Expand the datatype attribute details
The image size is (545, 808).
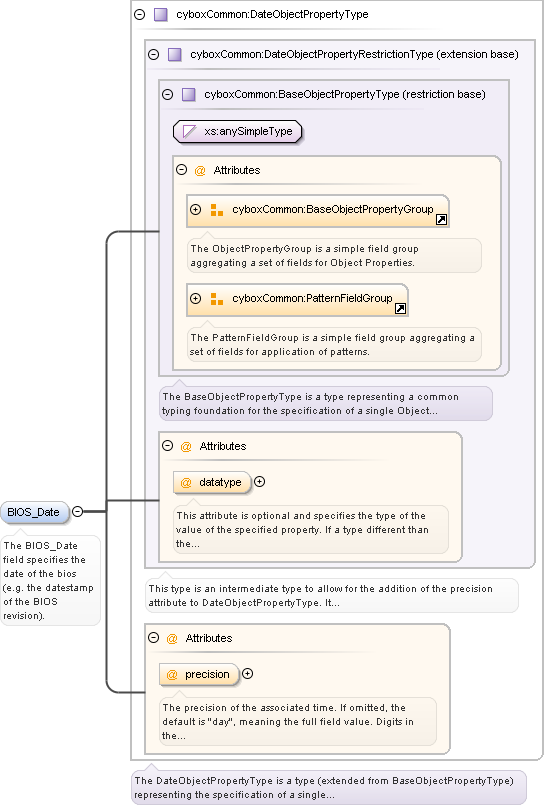260,482
